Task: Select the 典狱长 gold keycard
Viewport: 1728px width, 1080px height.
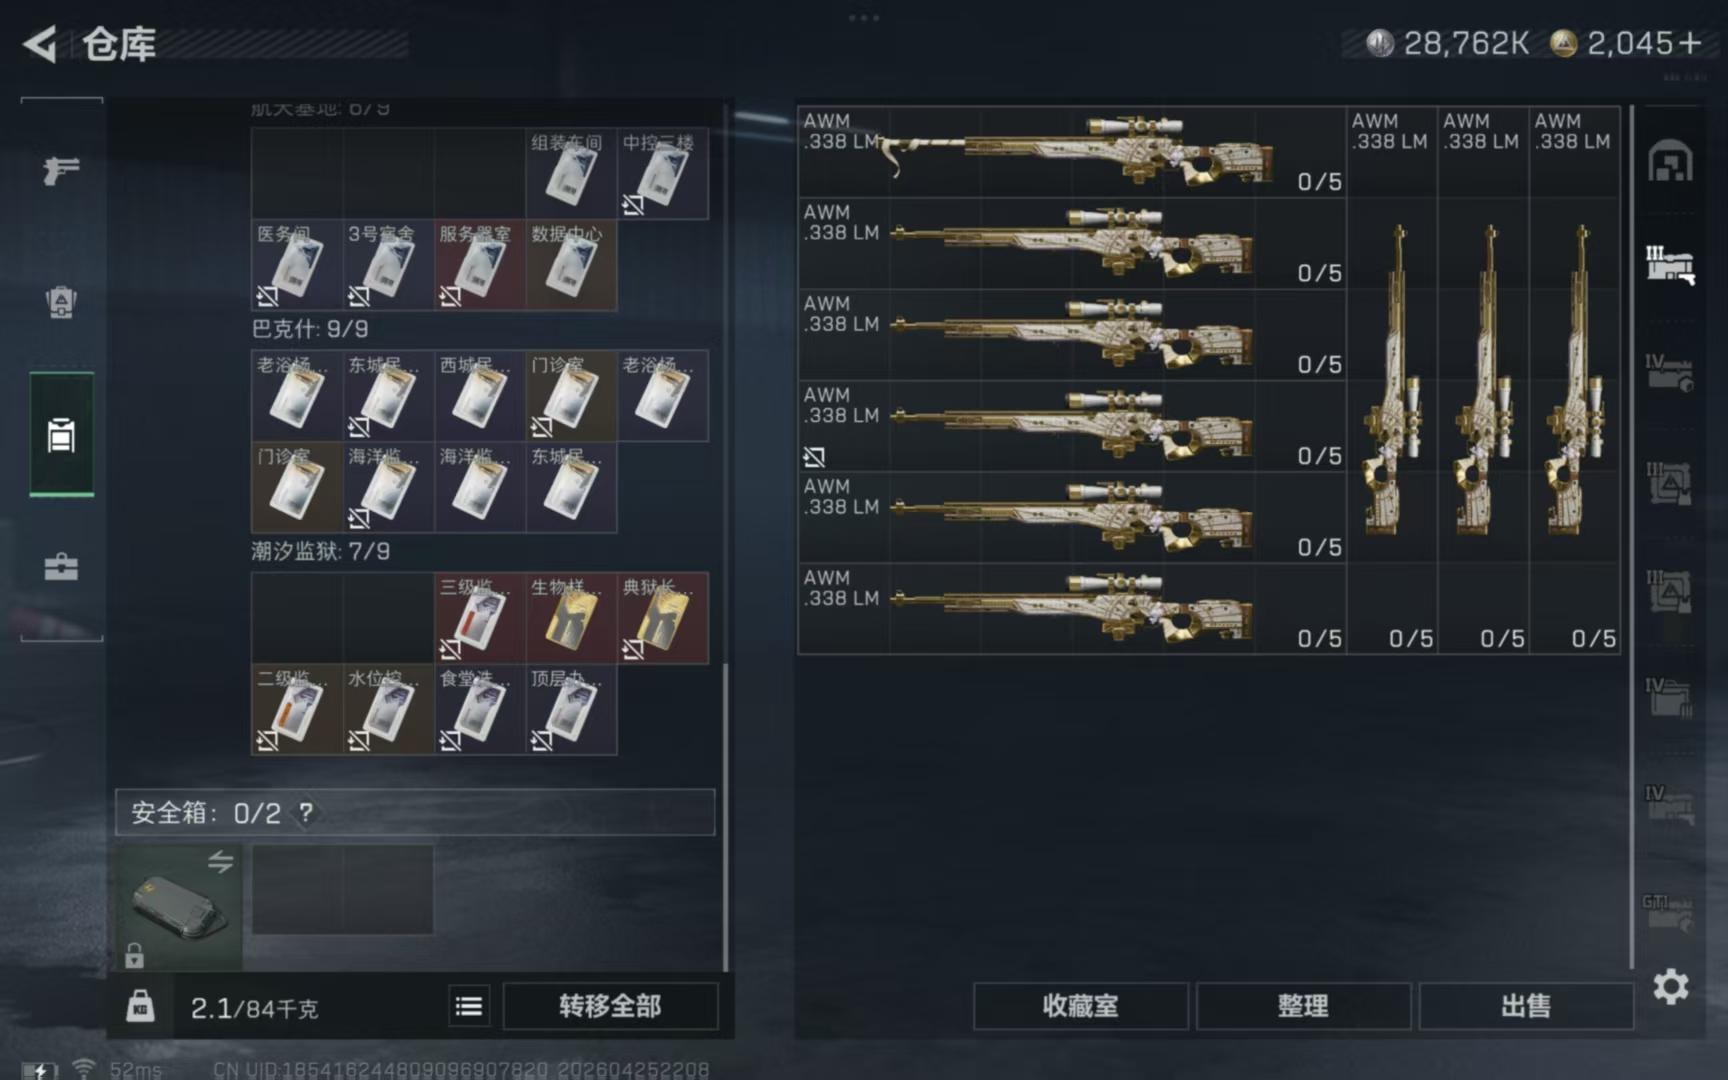Action: tap(662, 618)
